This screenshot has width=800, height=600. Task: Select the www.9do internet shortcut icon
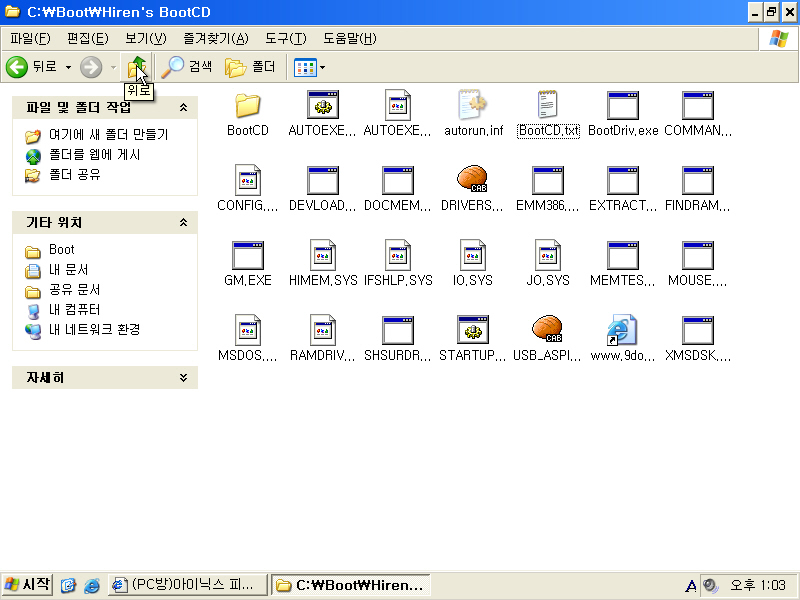tap(622, 330)
